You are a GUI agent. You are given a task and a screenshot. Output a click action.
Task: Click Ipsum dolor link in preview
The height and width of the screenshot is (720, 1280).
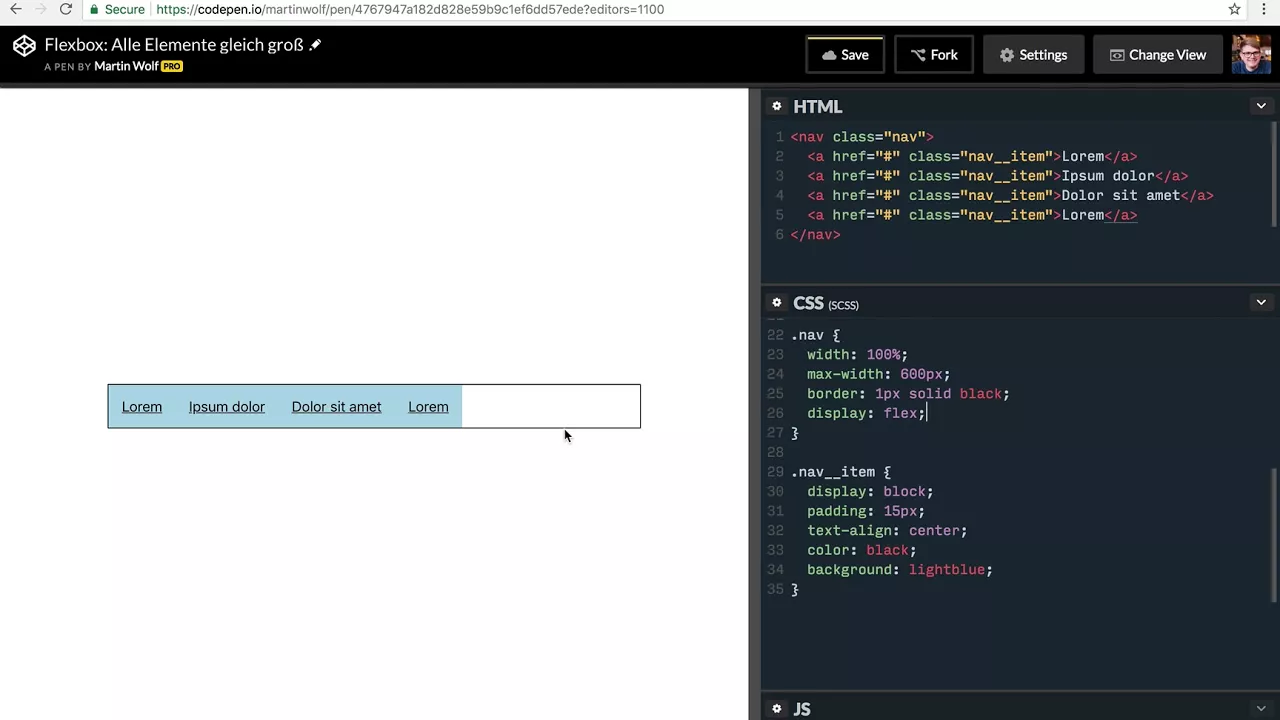227,407
